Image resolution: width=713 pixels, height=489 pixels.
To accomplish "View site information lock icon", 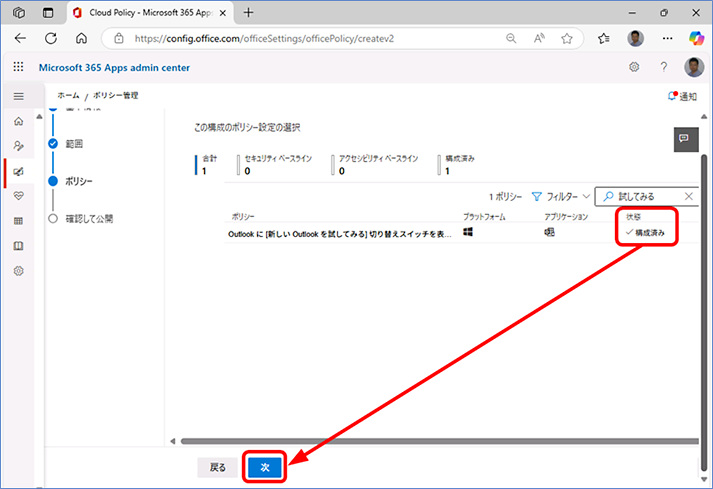I will (119, 39).
